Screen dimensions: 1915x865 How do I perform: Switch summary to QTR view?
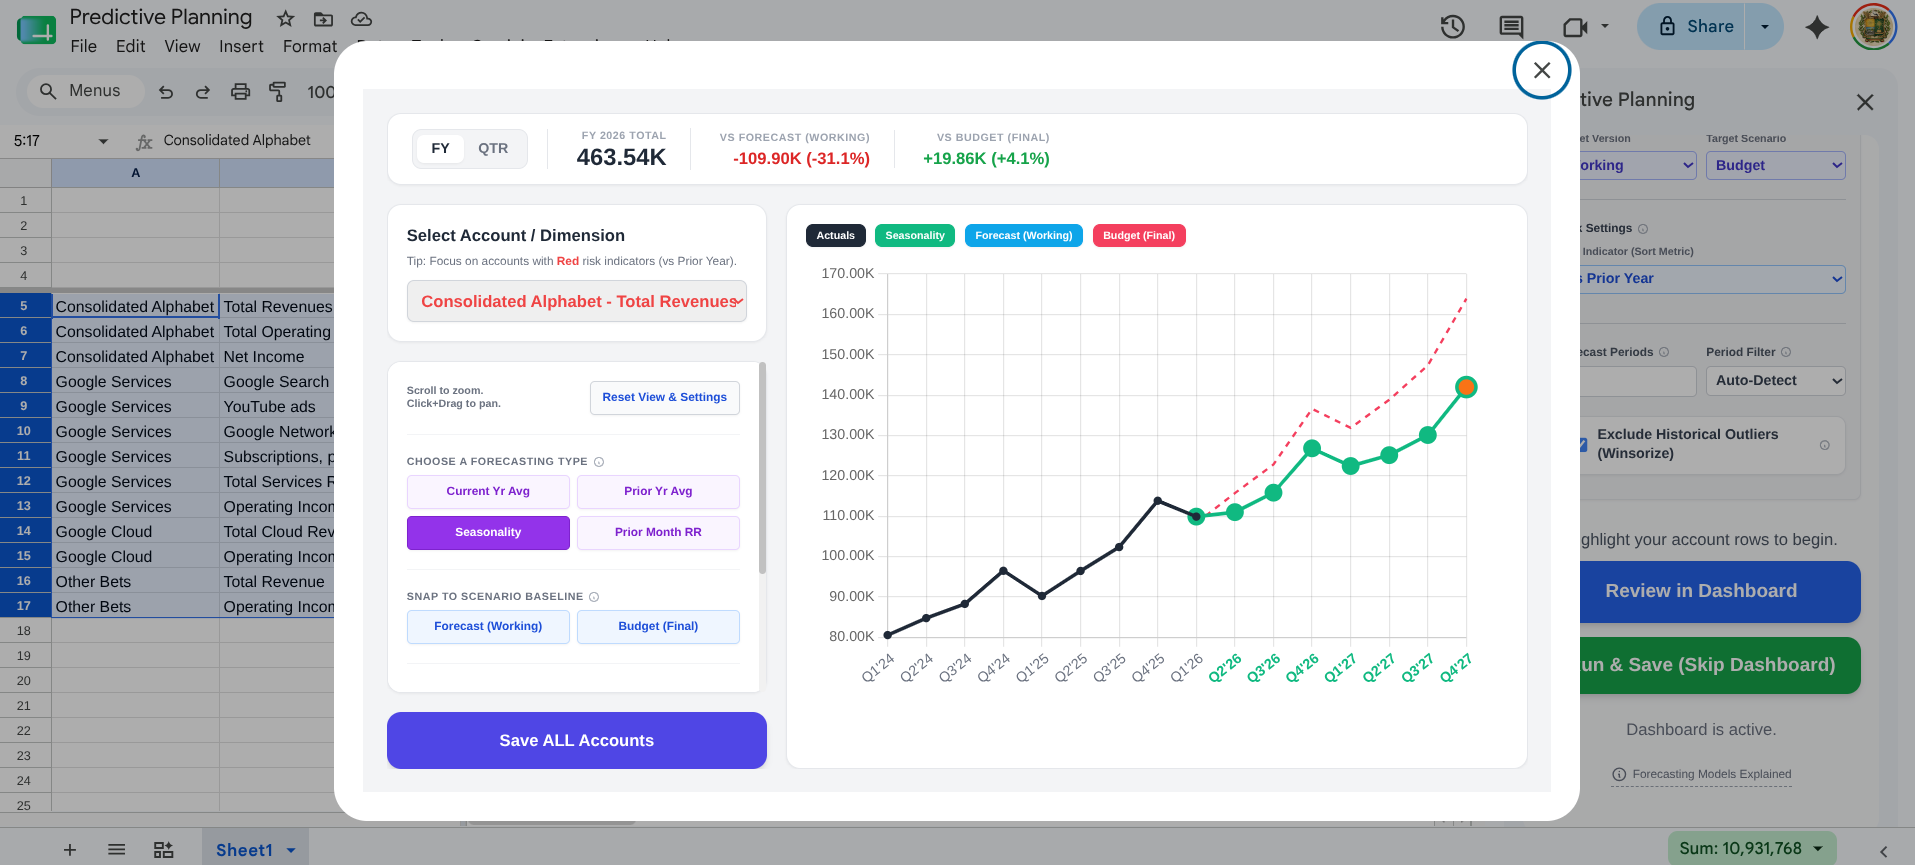click(493, 148)
